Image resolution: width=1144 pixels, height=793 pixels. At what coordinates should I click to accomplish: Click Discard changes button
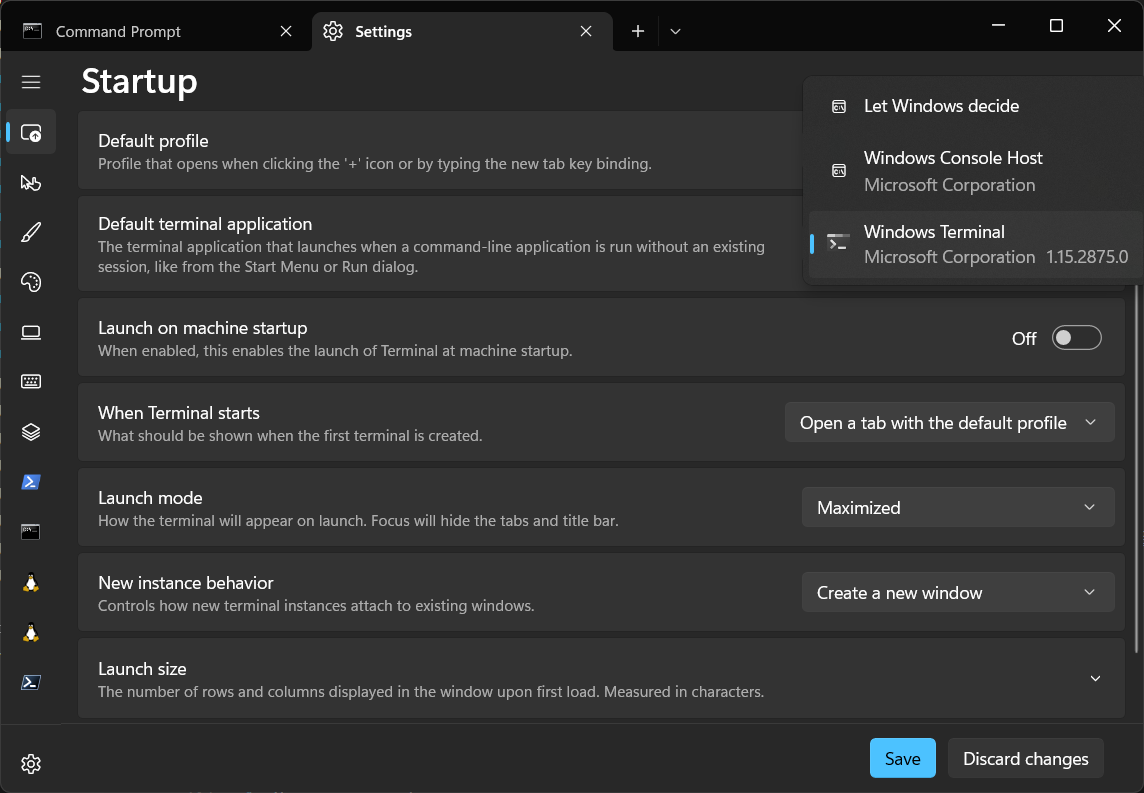(1025, 759)
